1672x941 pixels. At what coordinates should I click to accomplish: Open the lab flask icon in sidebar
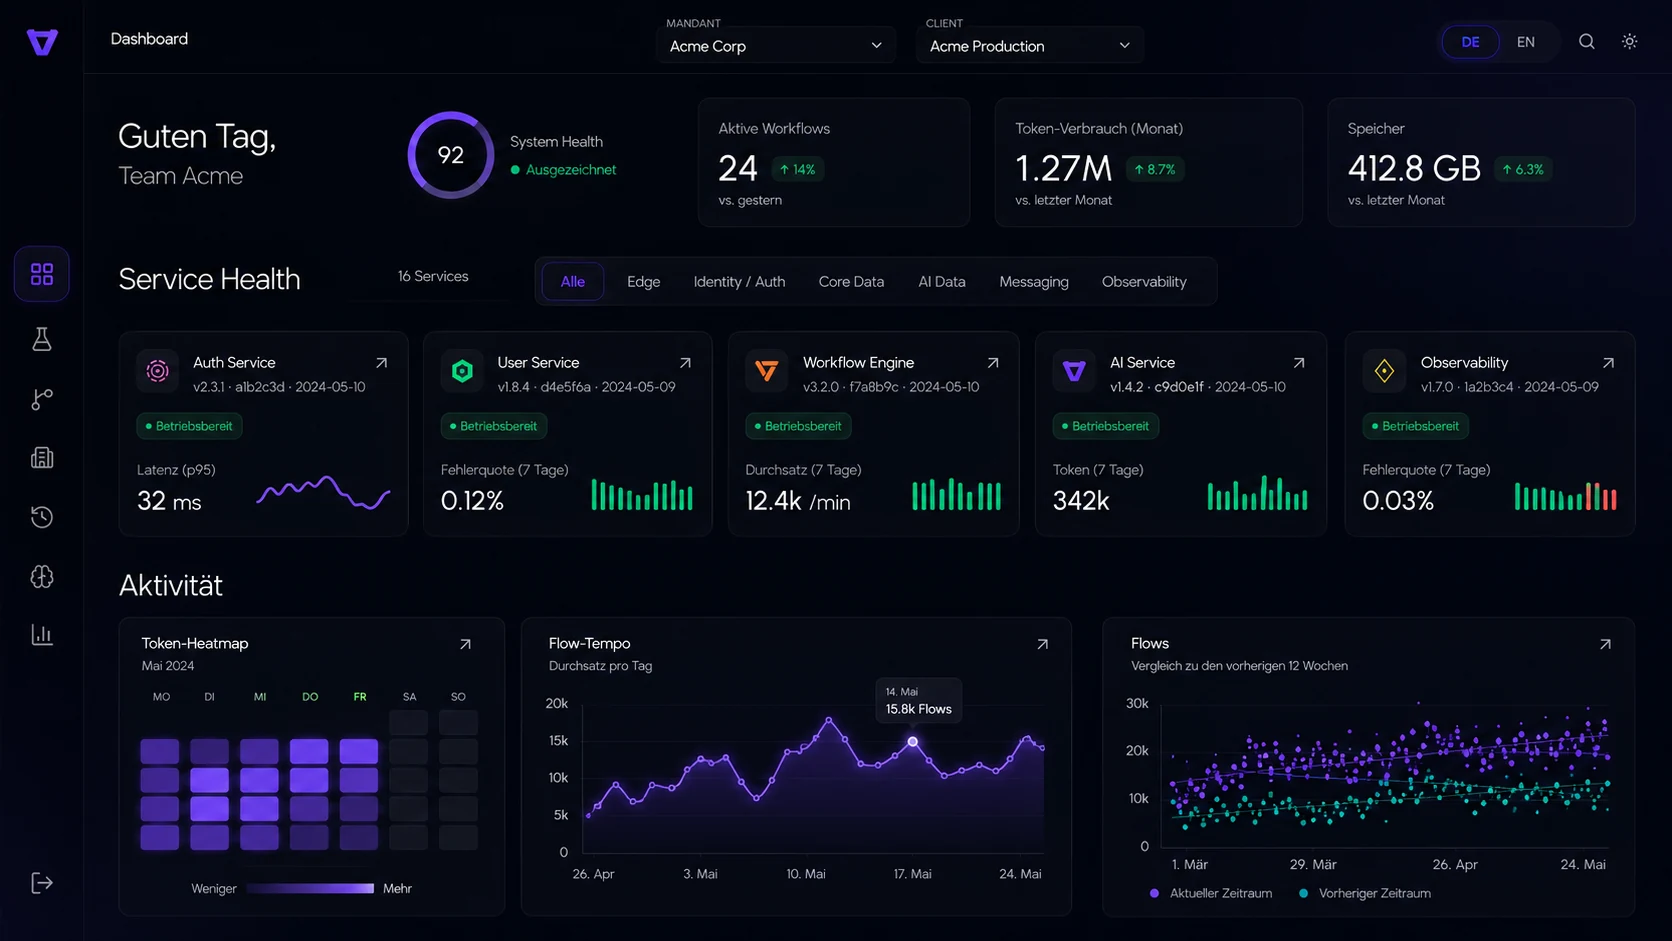tap(42, 339)
